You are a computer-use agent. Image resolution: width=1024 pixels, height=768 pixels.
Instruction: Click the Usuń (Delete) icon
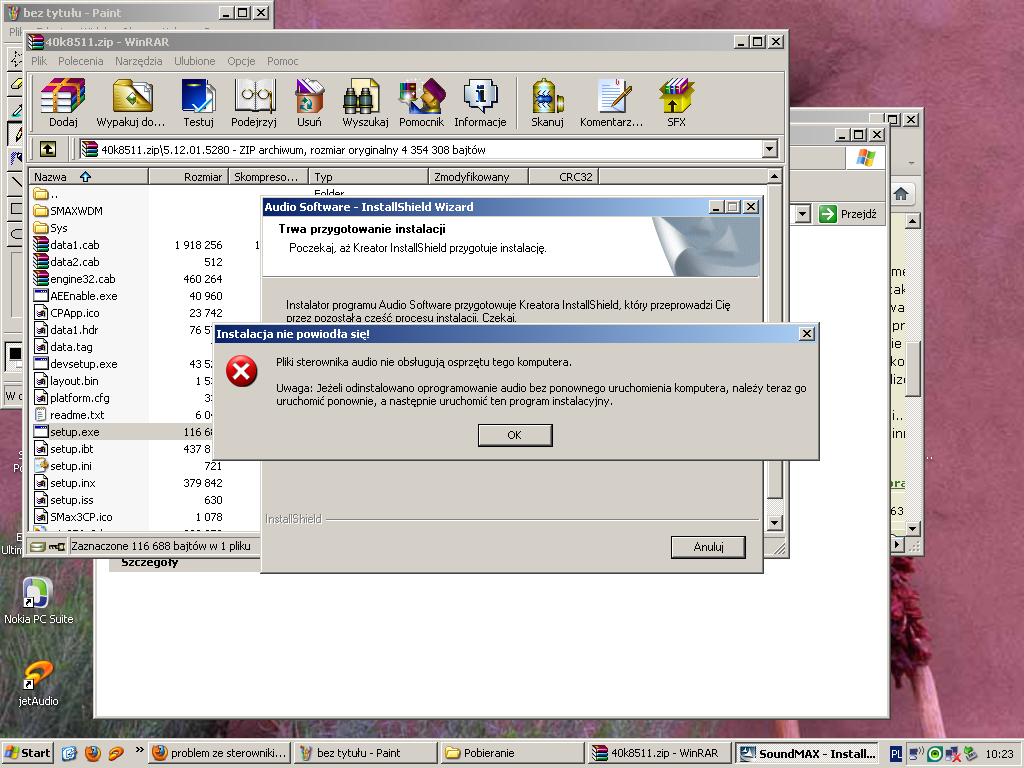[x=309, y=103]
